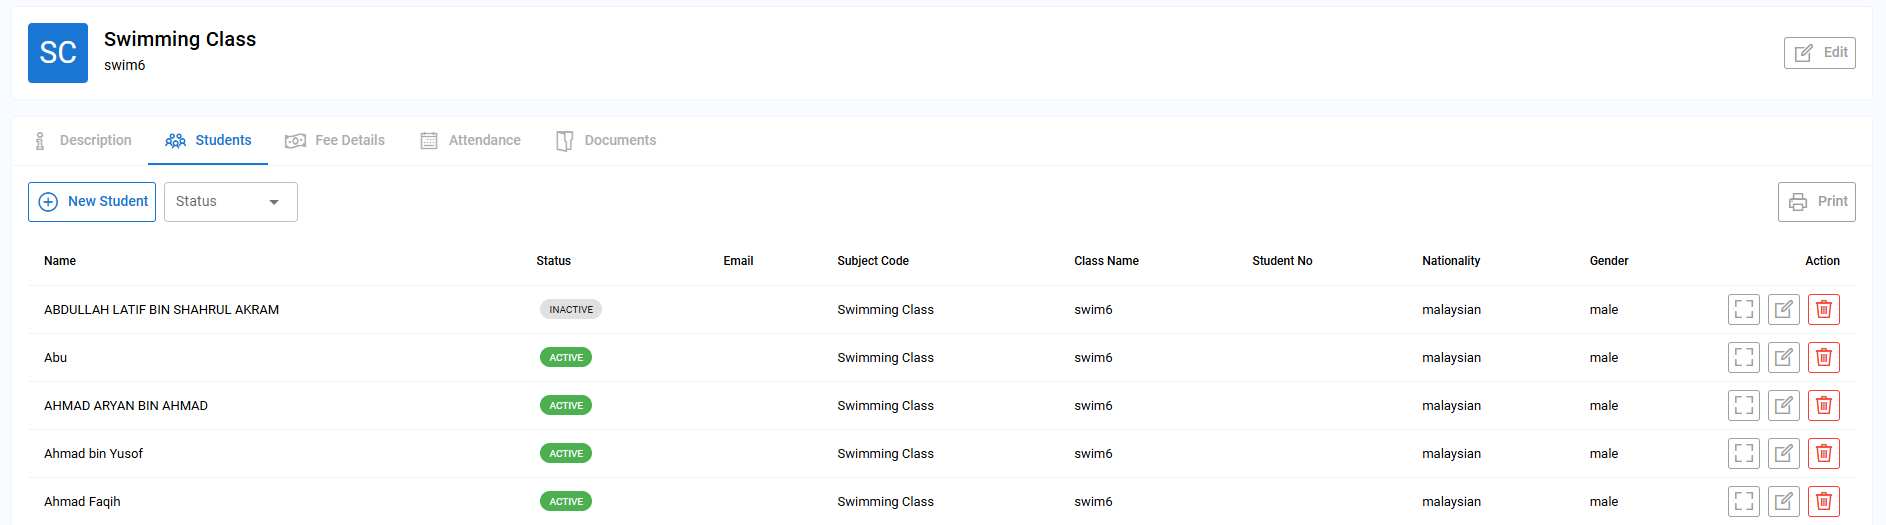Click the INACTIVE status badge
The width and height of the screenshot is (1886, 525).
571,310
